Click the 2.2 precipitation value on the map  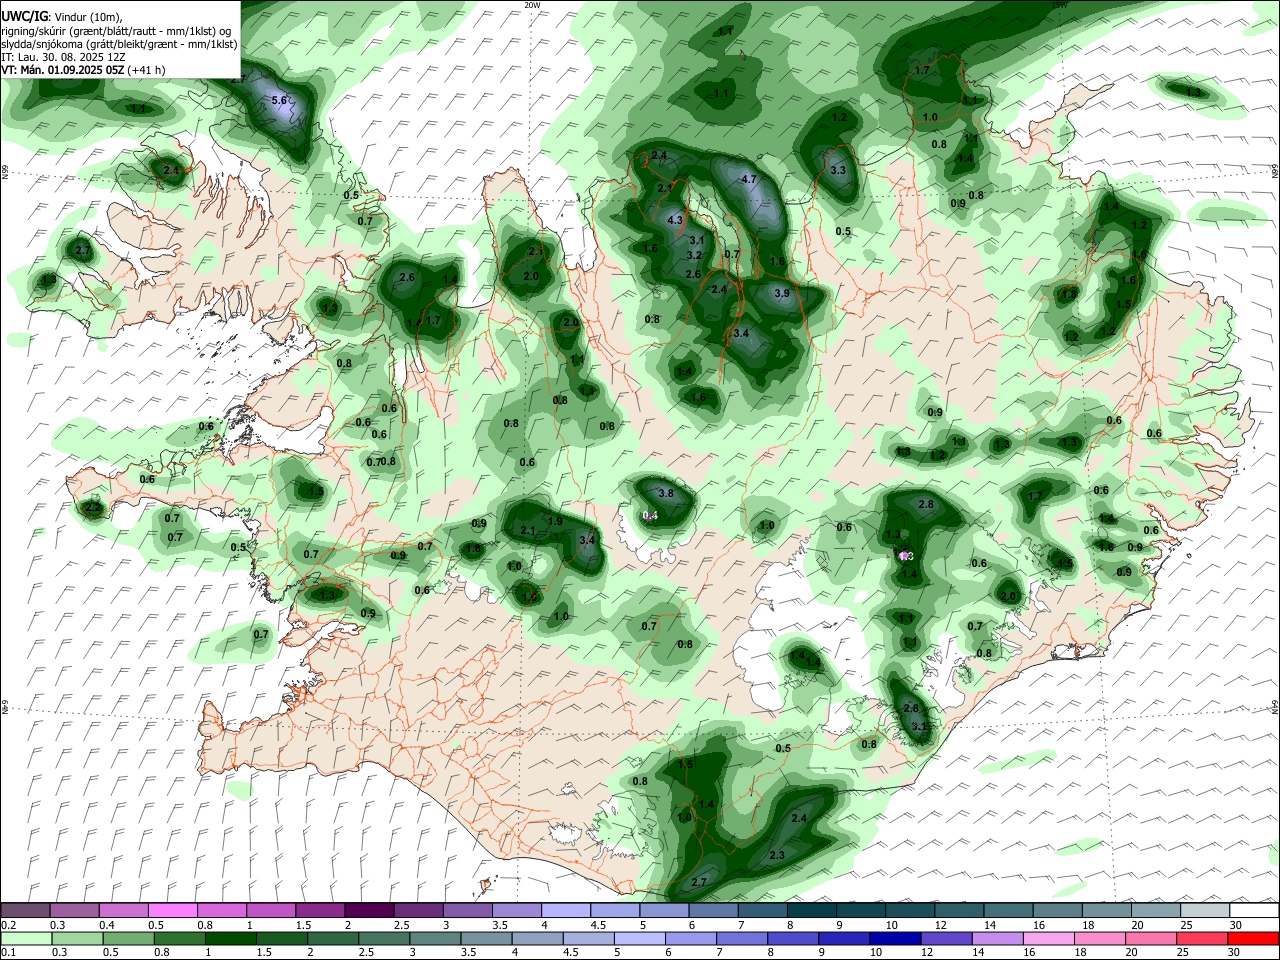(x=93, y=508)
